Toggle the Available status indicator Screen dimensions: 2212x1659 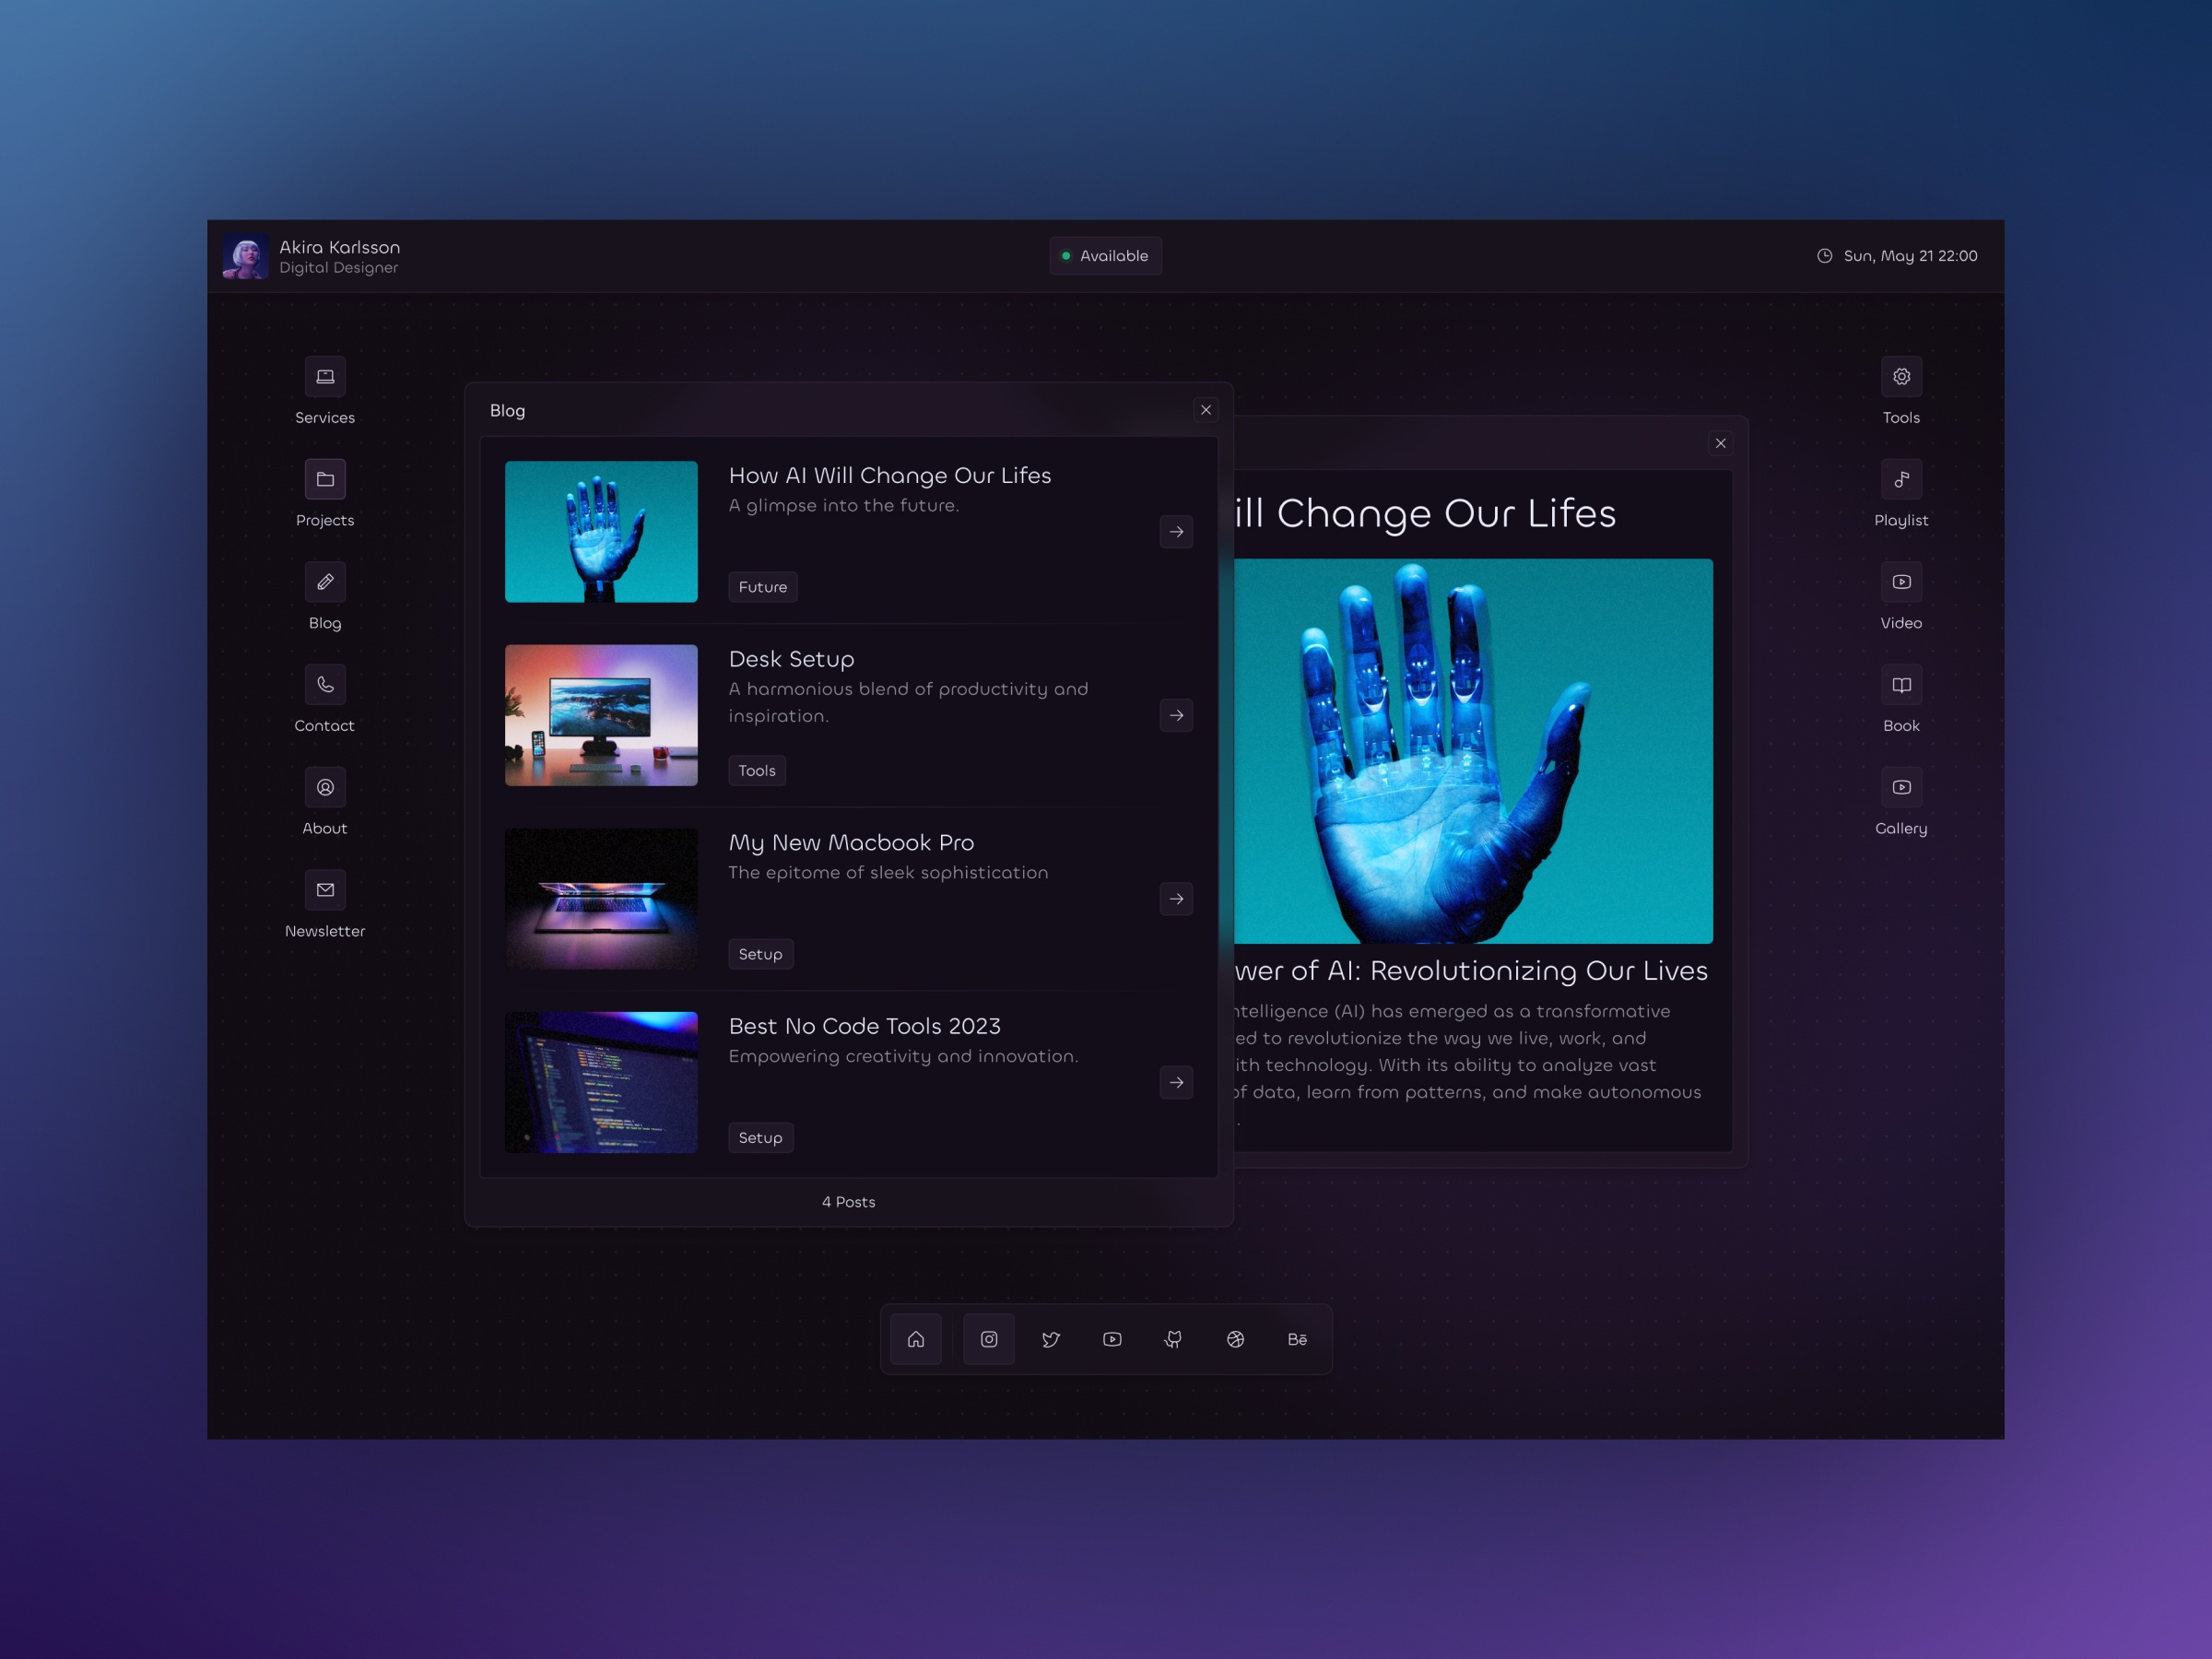1105,255
